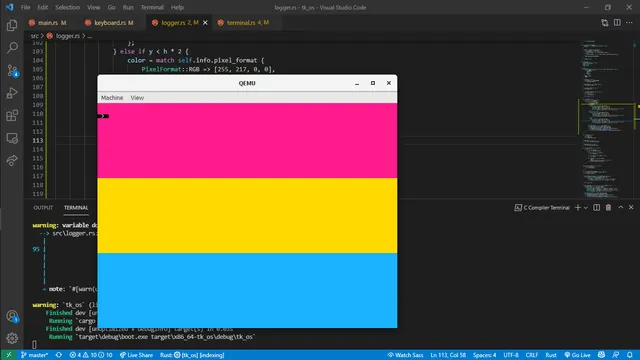Maximize the panel with the up chevron
640x360 pixels.
pyautogui.click(x=620, y=208)
